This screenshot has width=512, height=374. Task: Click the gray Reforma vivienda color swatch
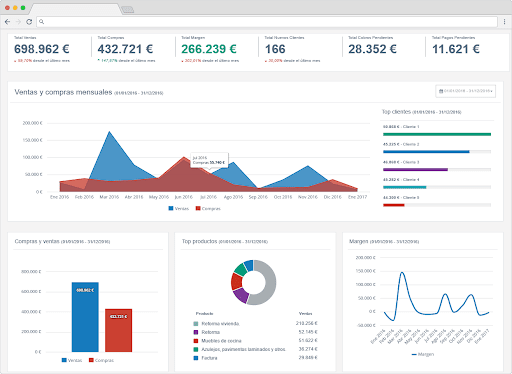[196, 324]
